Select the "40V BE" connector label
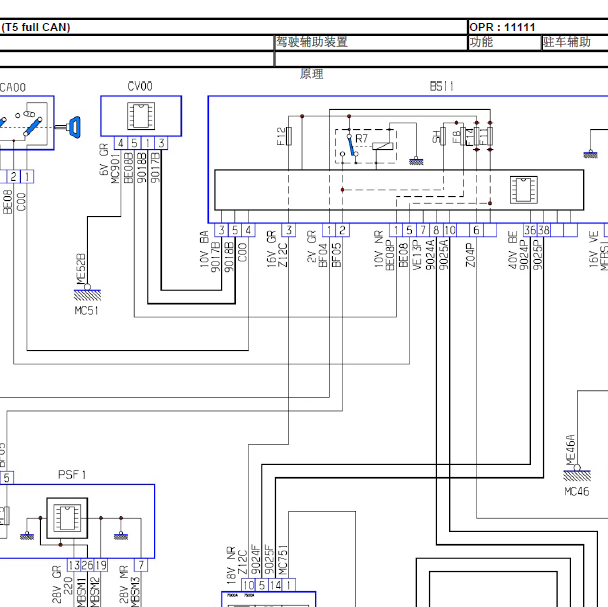The image size is (608, 607). [x=513, y=250]
